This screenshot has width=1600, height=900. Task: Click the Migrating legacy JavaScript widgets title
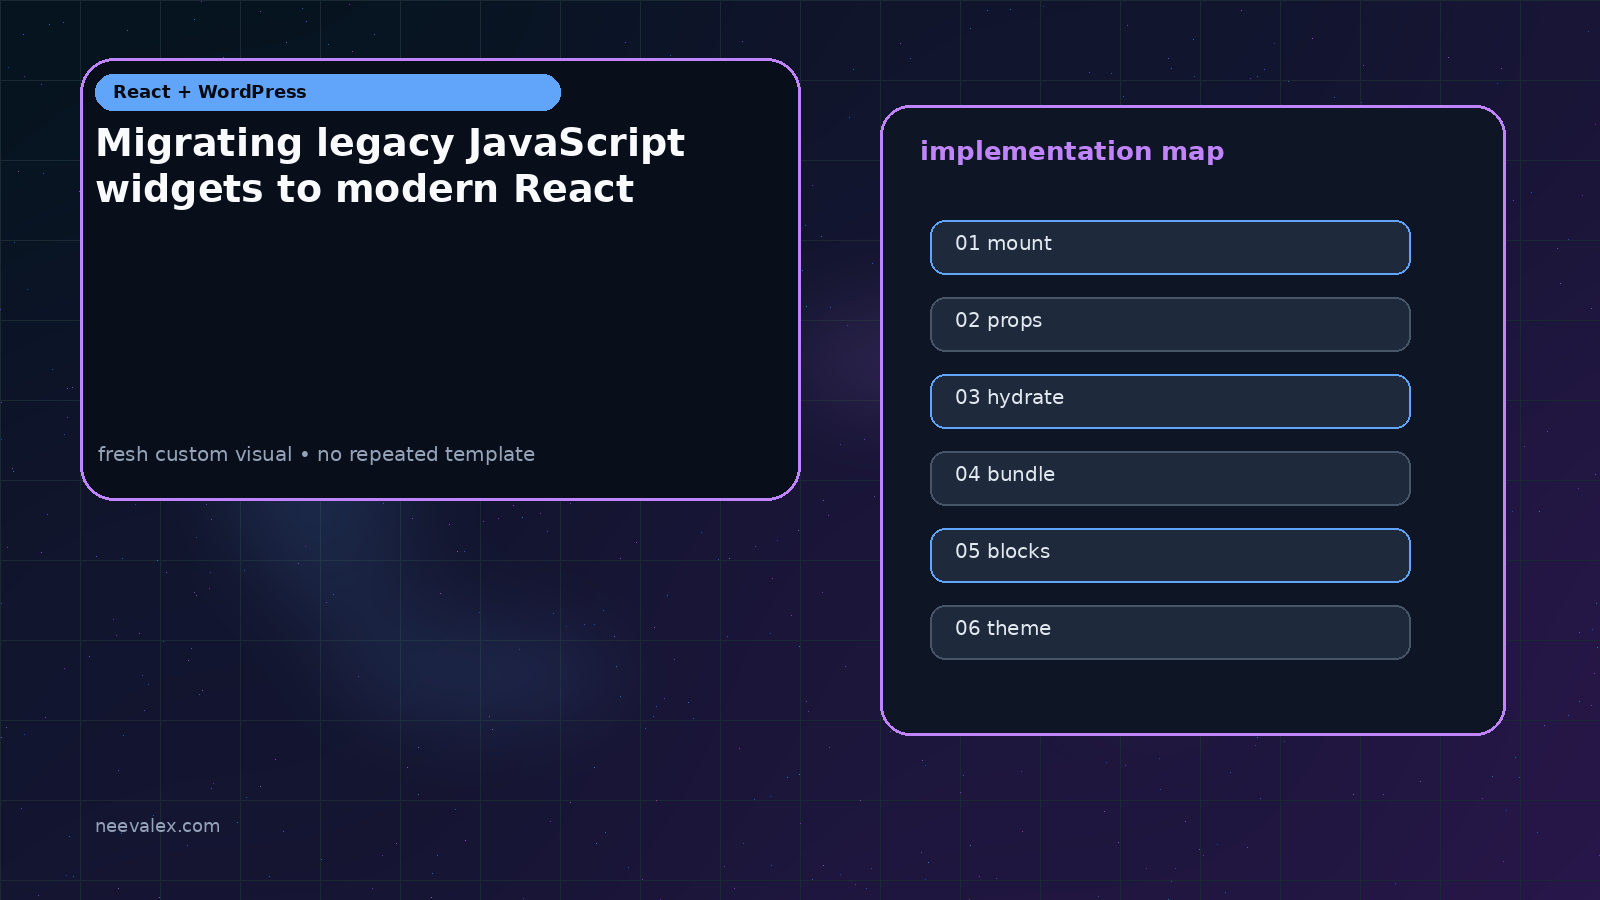click(390, 165)
